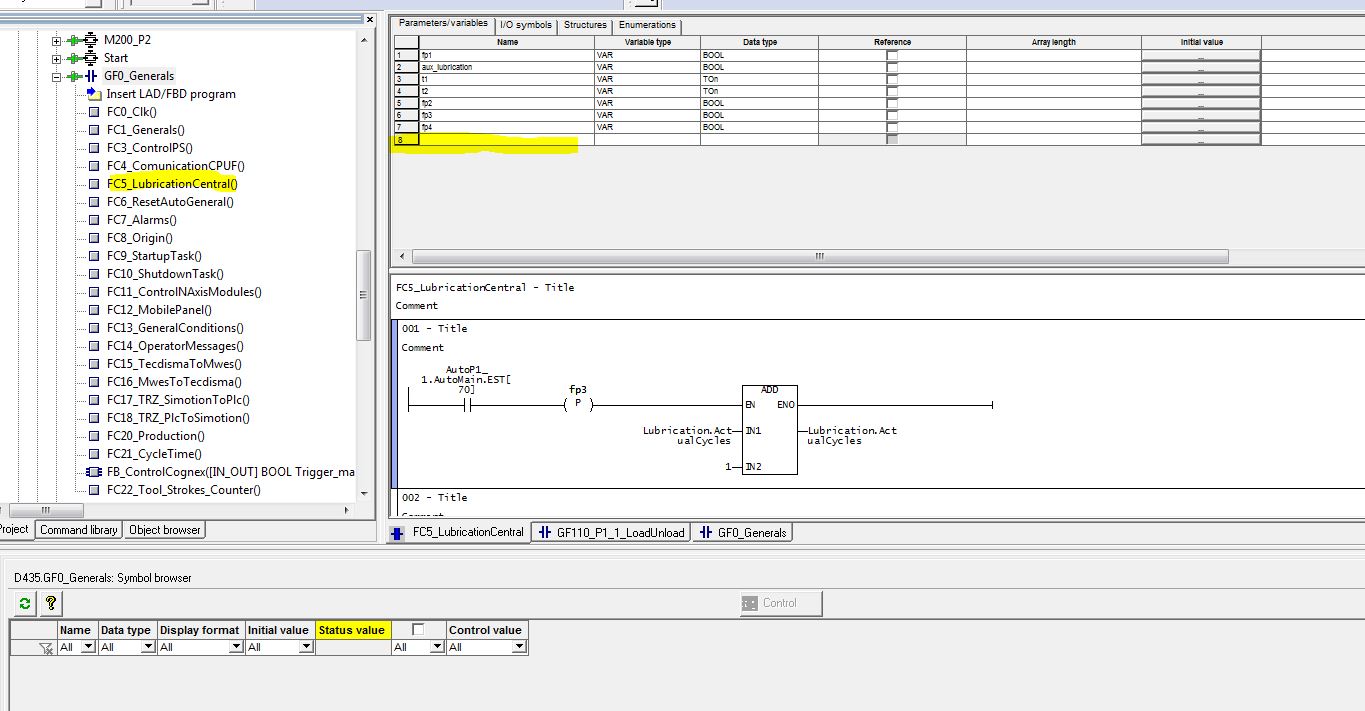Viewport: 1365px width, 711px height.
Task: Click the M200_P2 motion chart icon
Action: pos(91,40)
